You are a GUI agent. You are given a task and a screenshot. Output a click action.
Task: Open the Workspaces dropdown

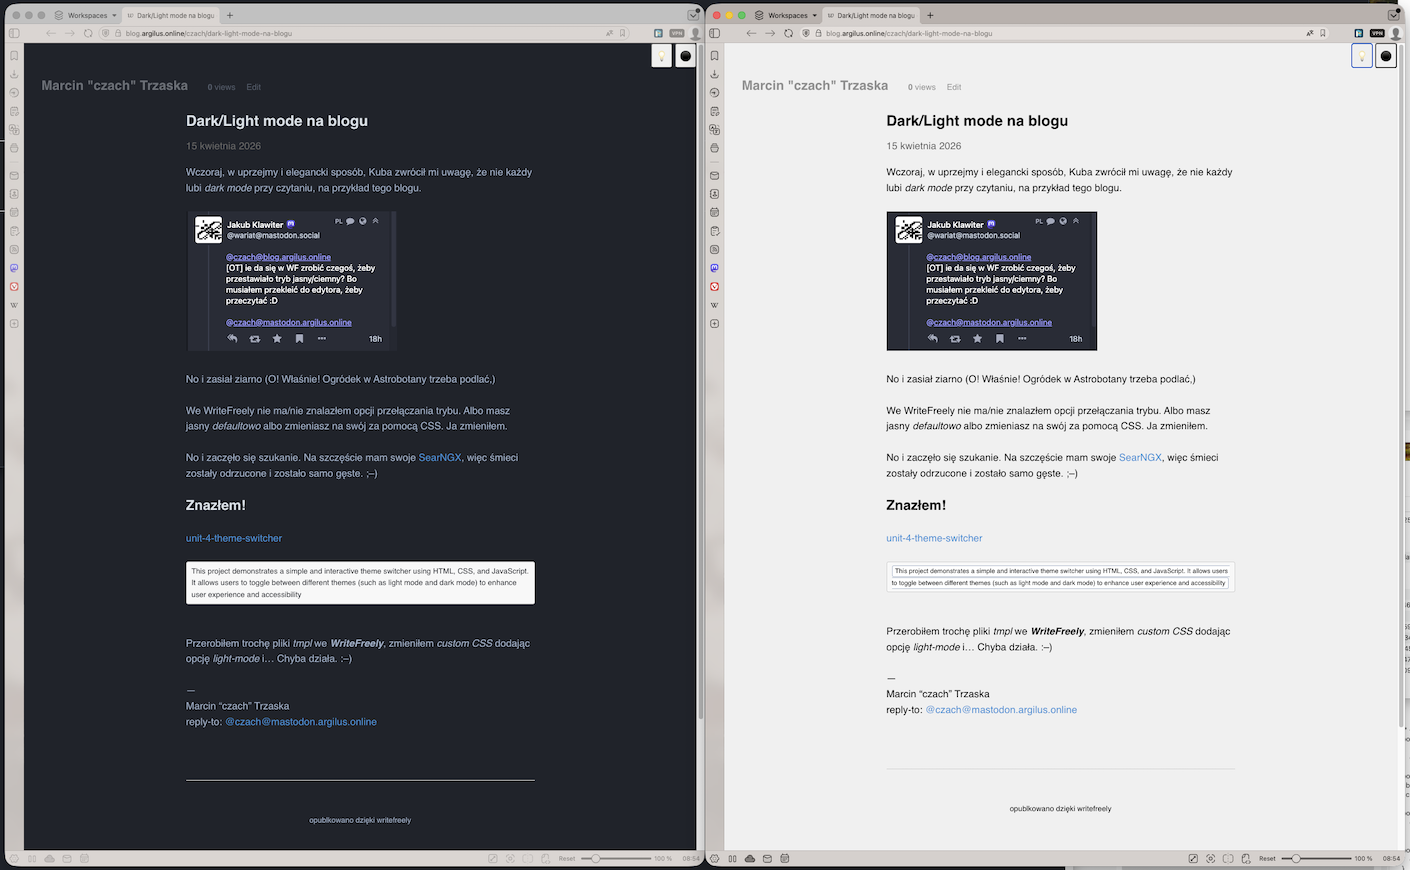(85, 15)
